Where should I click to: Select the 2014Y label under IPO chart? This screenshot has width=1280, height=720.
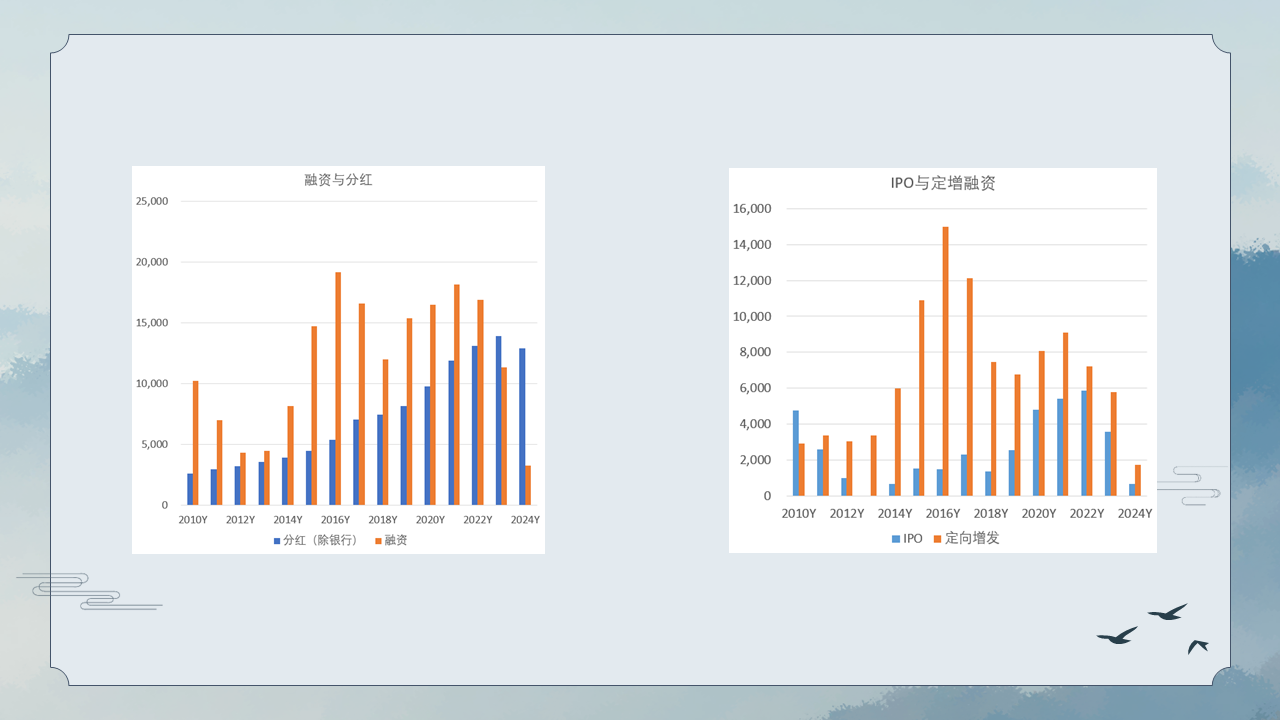coord(895,514)
